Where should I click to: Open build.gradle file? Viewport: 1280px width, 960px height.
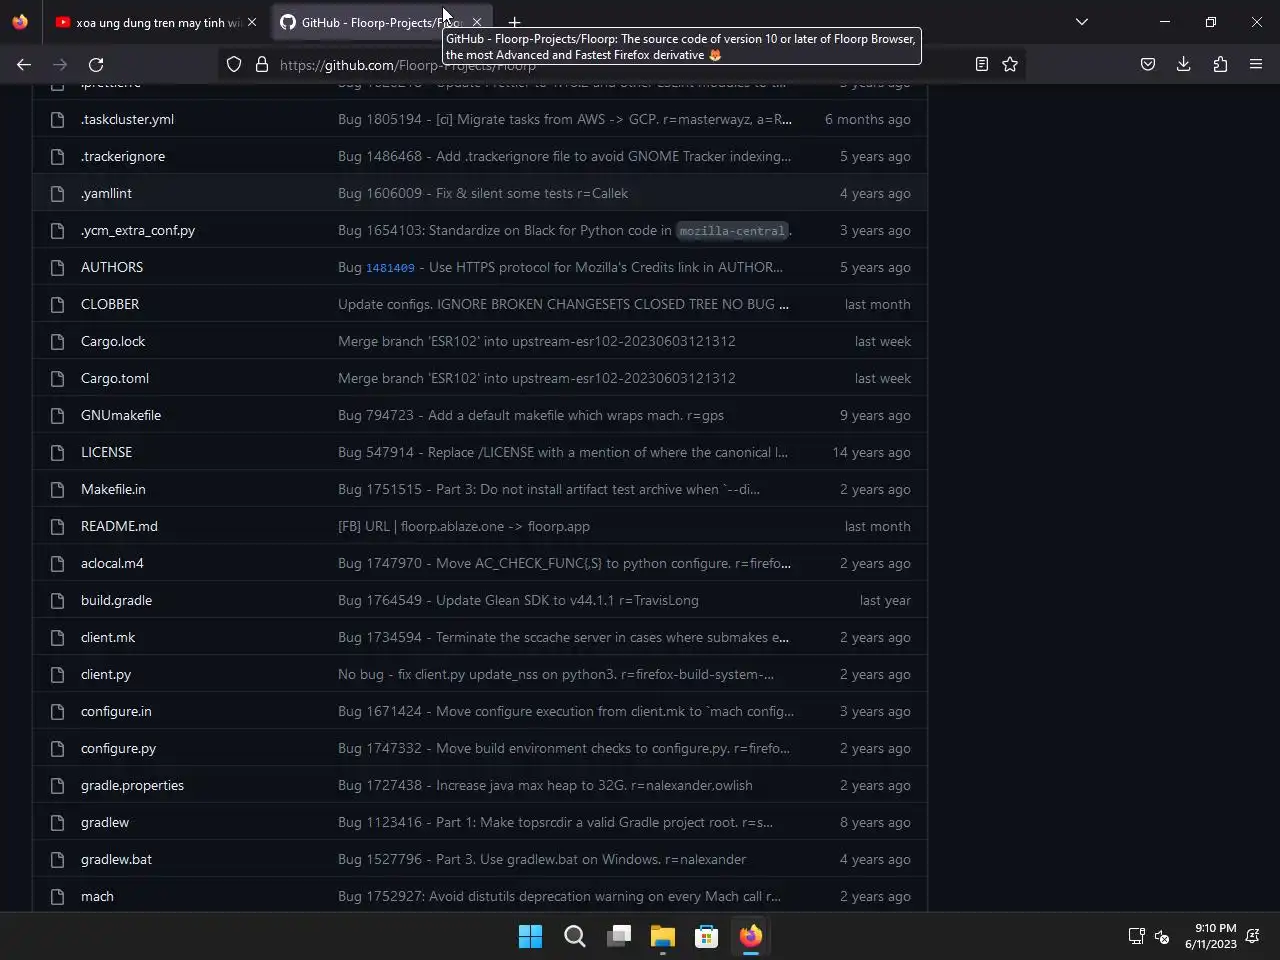point(116,600)
